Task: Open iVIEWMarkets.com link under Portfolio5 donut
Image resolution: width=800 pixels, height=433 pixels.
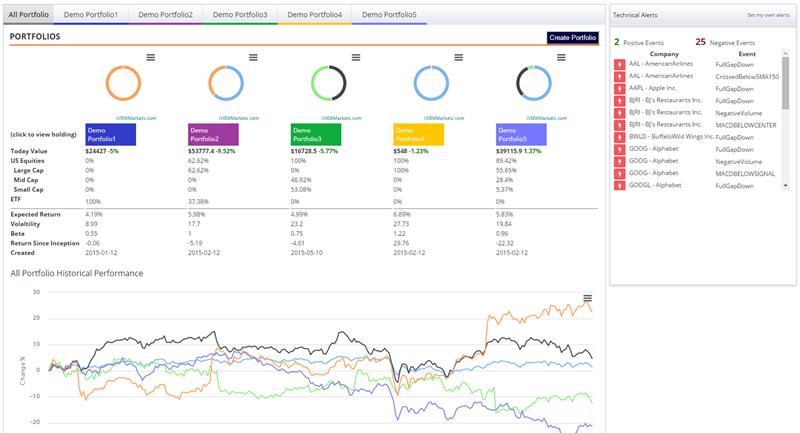Action: 546,118
